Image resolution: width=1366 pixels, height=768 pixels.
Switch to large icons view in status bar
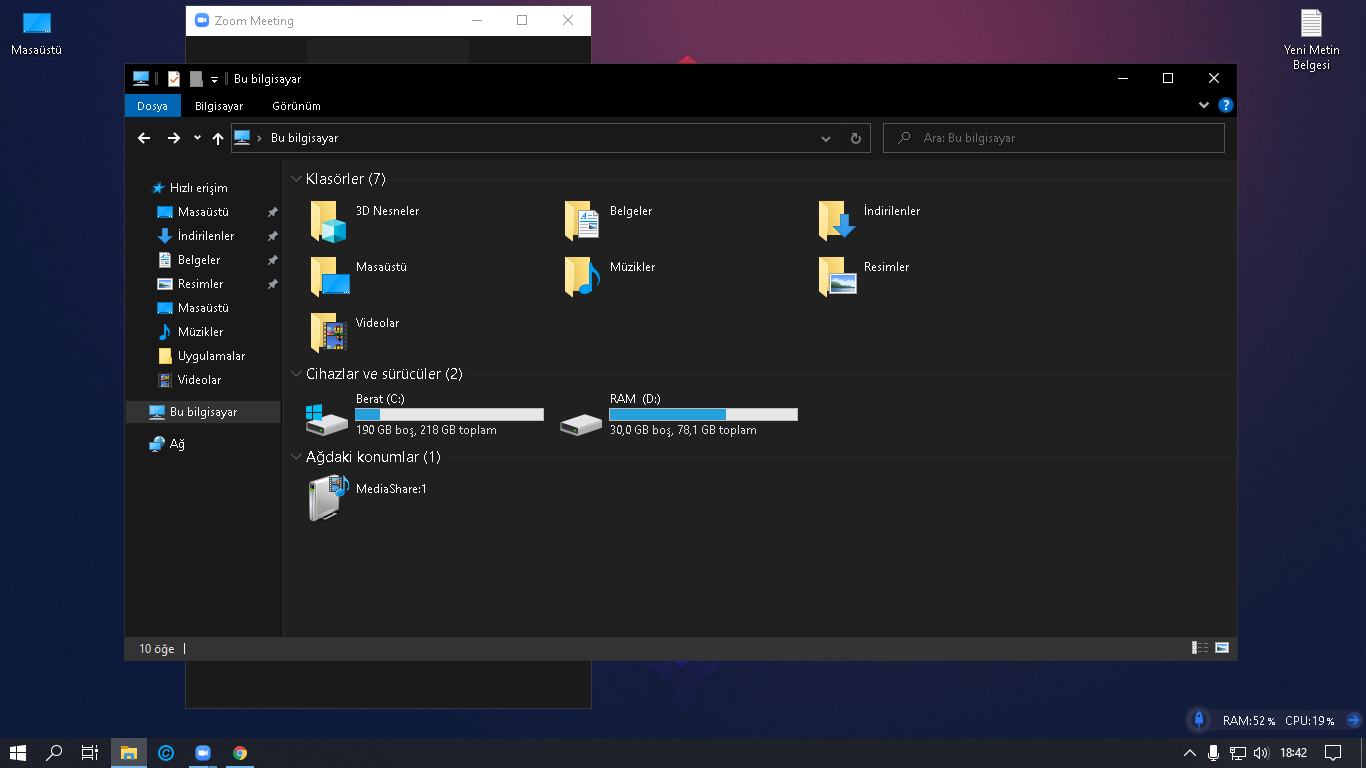coord(1222,648)
